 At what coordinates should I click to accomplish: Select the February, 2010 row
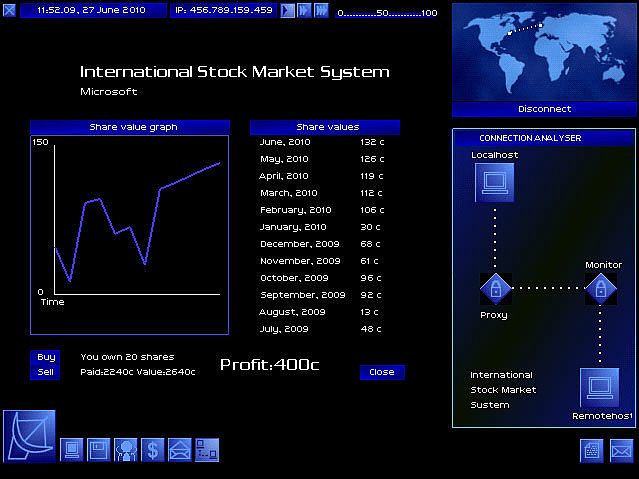coord(322,210)
